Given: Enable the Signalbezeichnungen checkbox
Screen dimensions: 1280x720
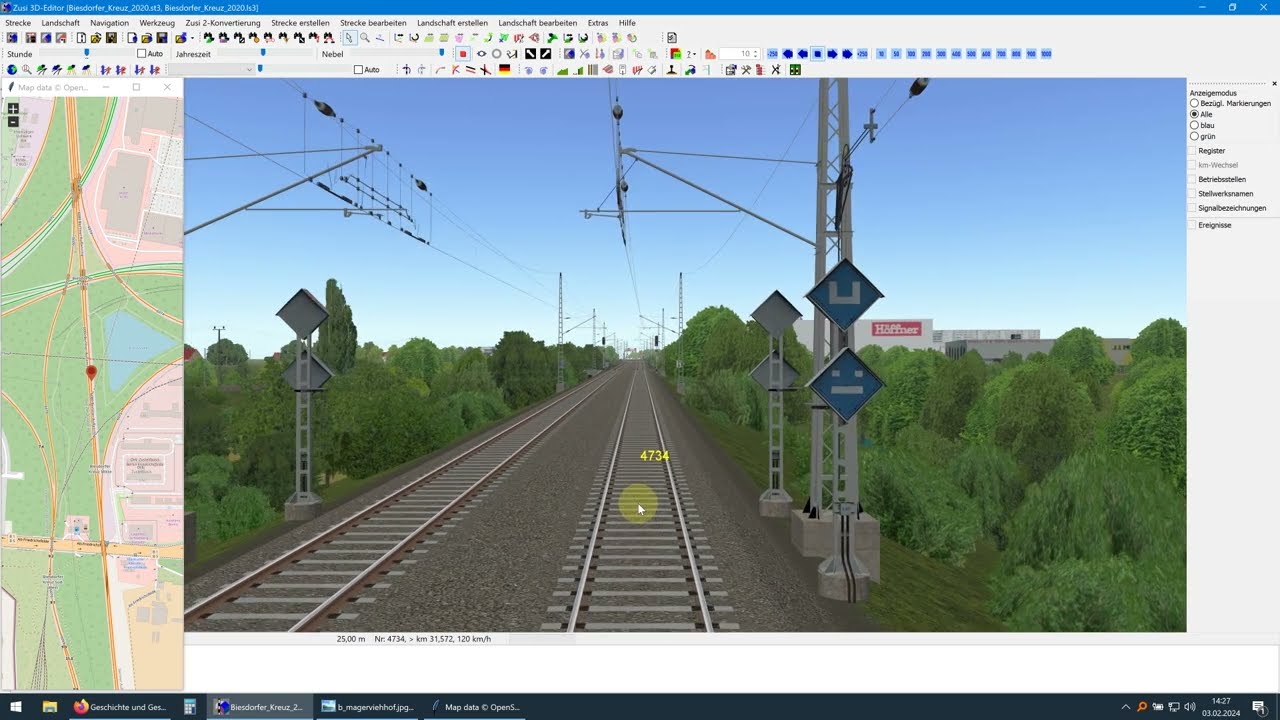Looking at the screenshot, I should tap(1193, 208).
